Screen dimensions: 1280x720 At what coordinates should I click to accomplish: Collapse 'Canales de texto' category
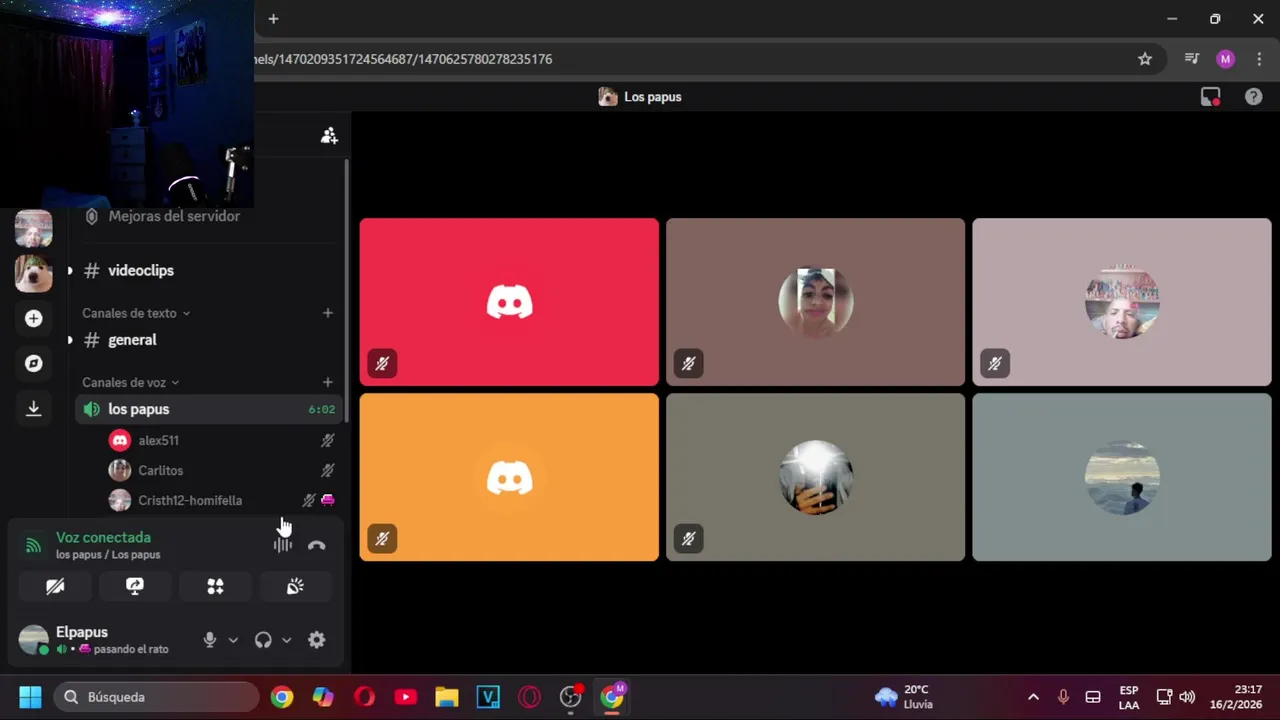(136, 313)
